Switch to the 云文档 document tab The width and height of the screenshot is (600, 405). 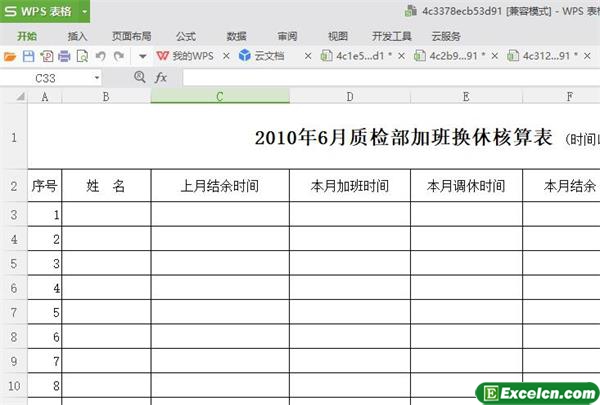262,56
